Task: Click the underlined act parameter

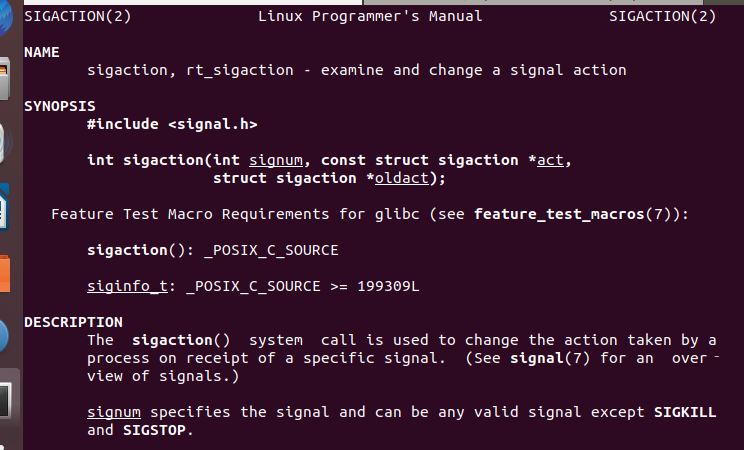Action: pos(550,160)
